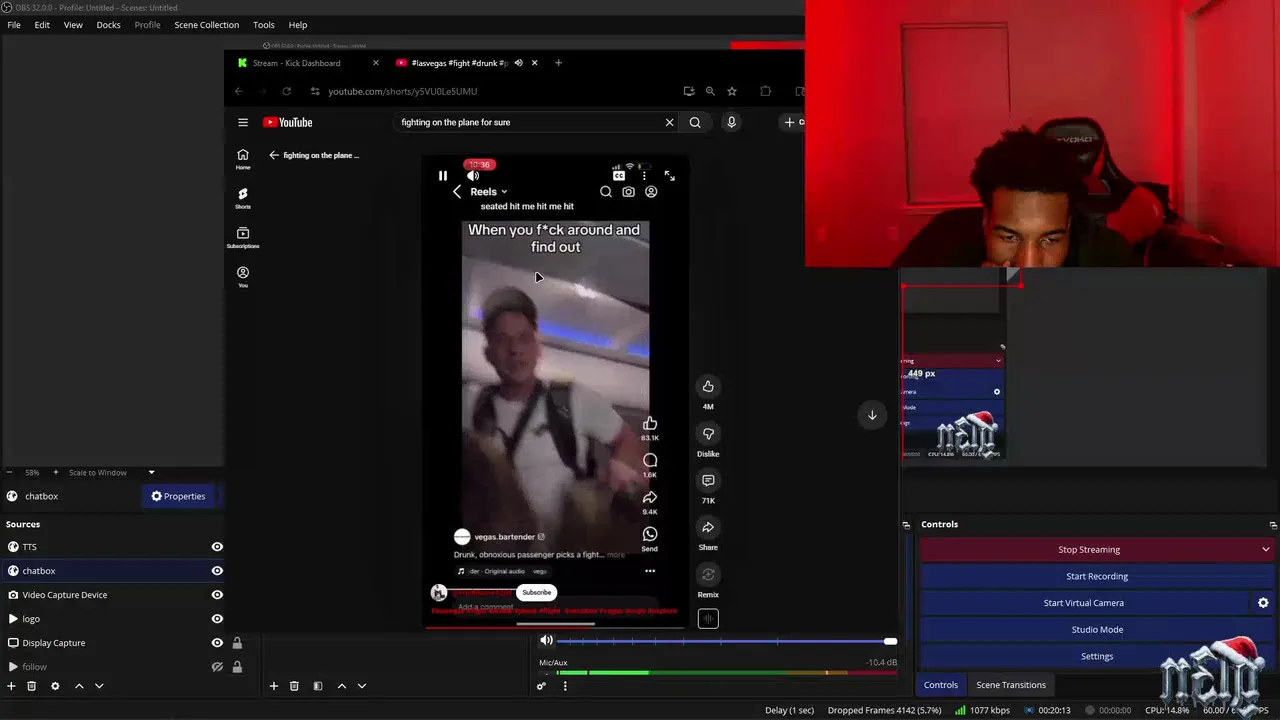Open scene filters icon
Screen dimensions: 1280x720
pos(318,686)
